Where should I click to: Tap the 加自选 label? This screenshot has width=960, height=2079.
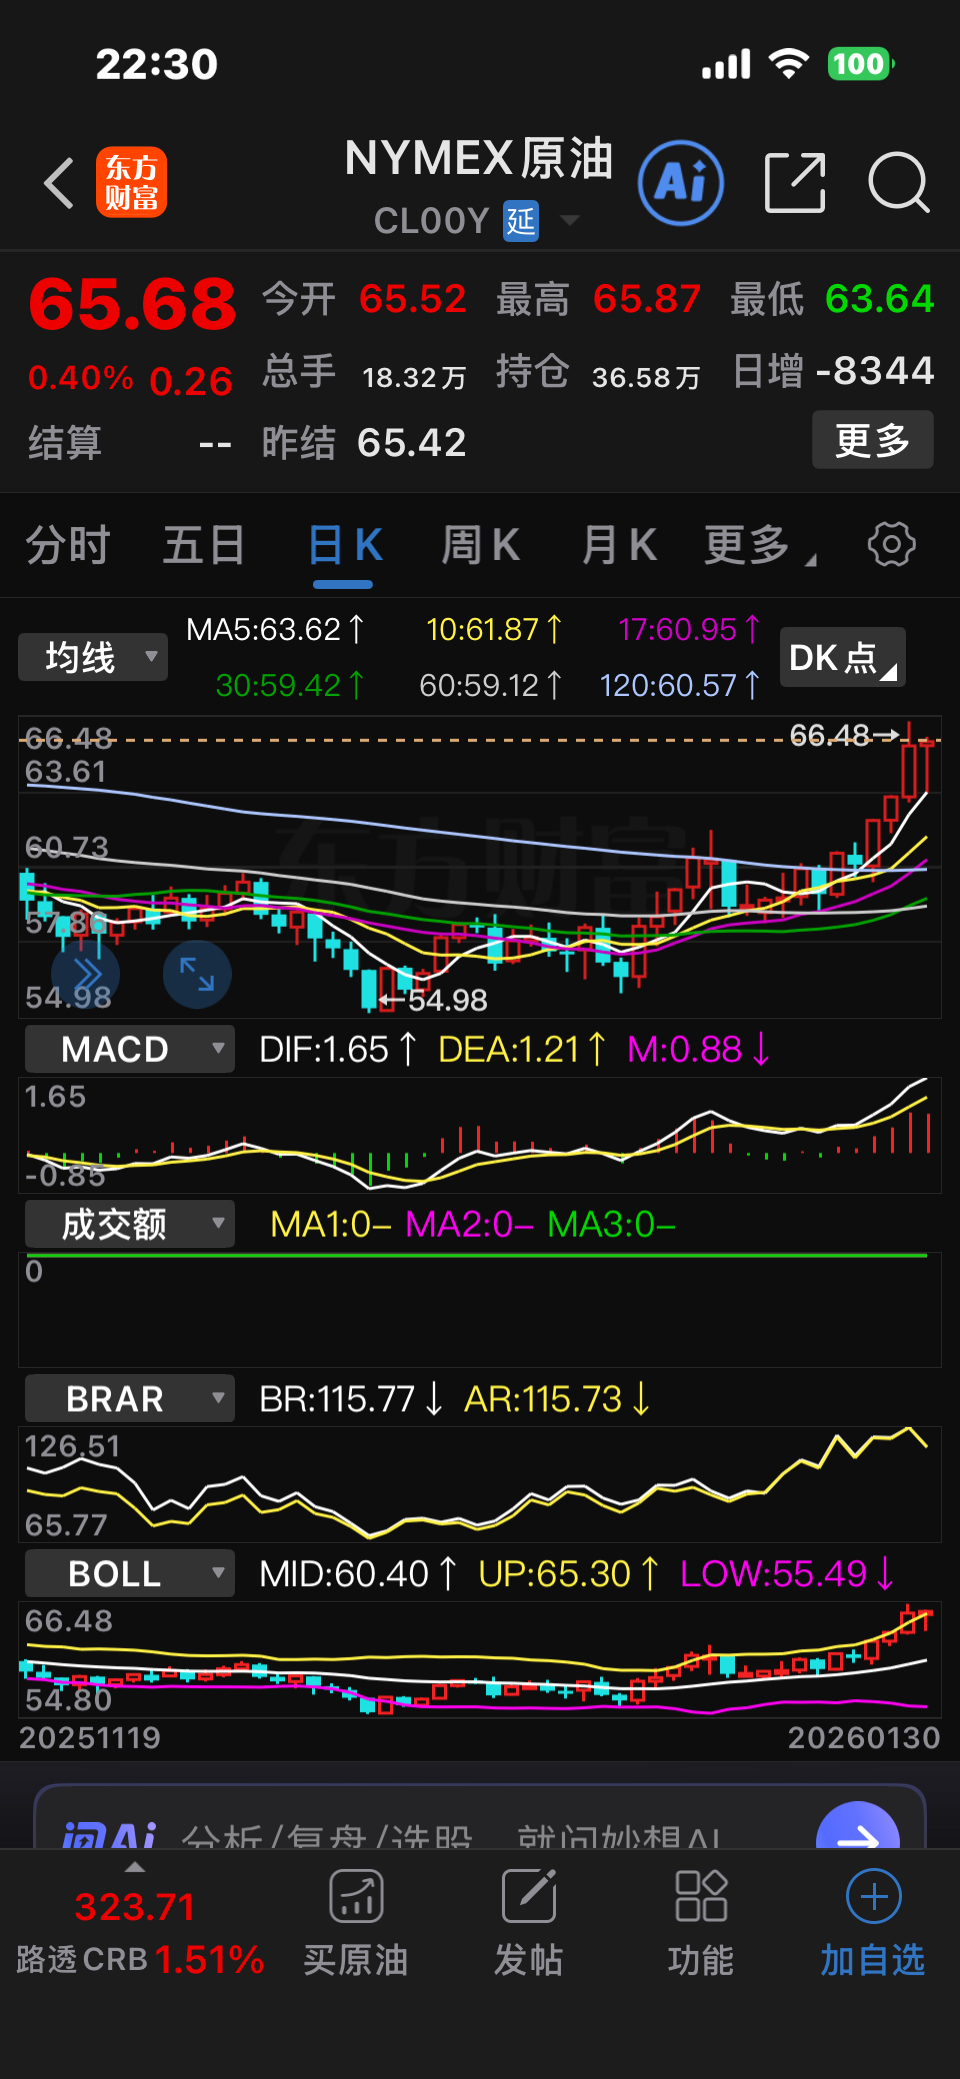[x=873, y=1960]
